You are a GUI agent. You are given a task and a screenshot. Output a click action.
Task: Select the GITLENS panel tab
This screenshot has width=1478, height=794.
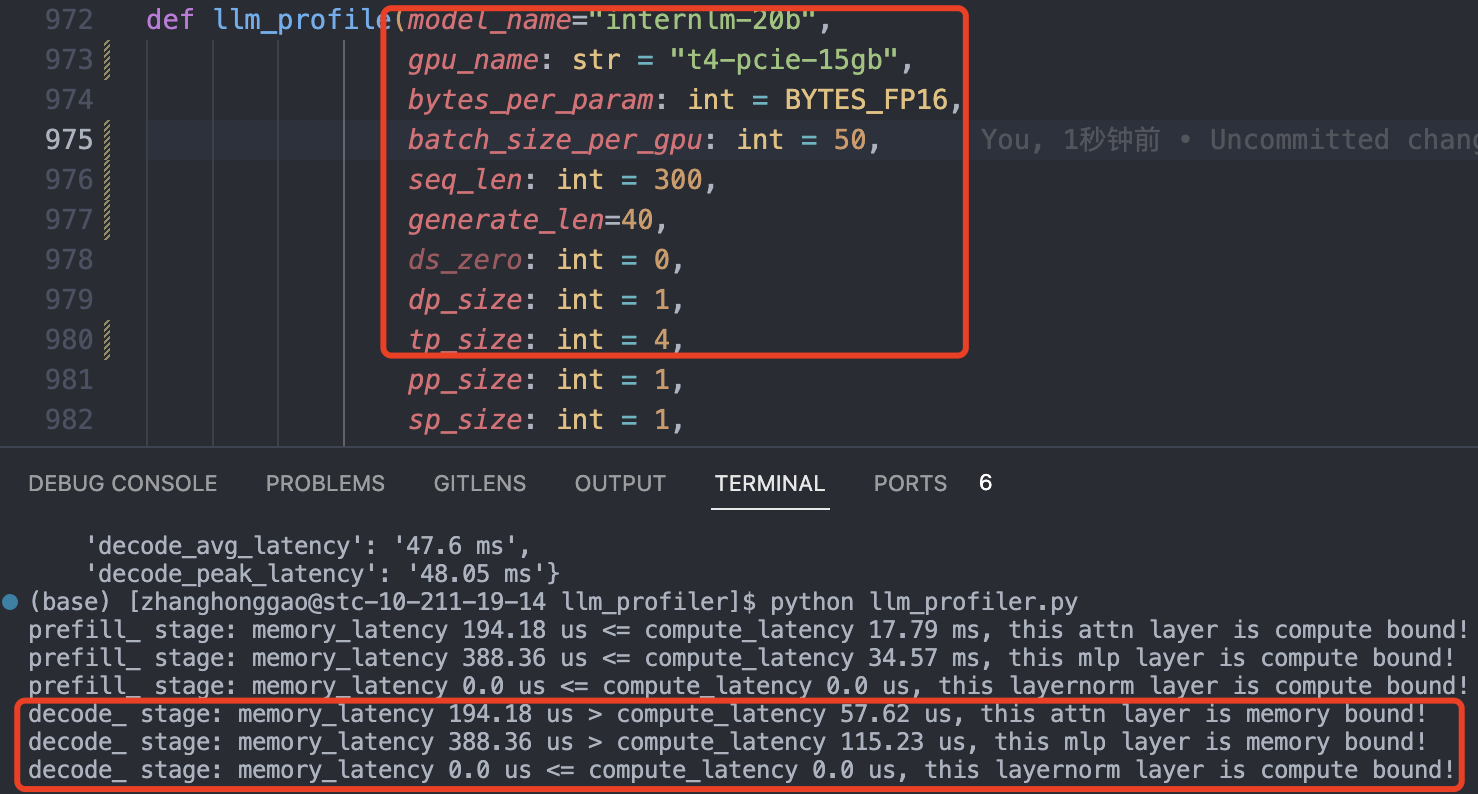[480, 483]
